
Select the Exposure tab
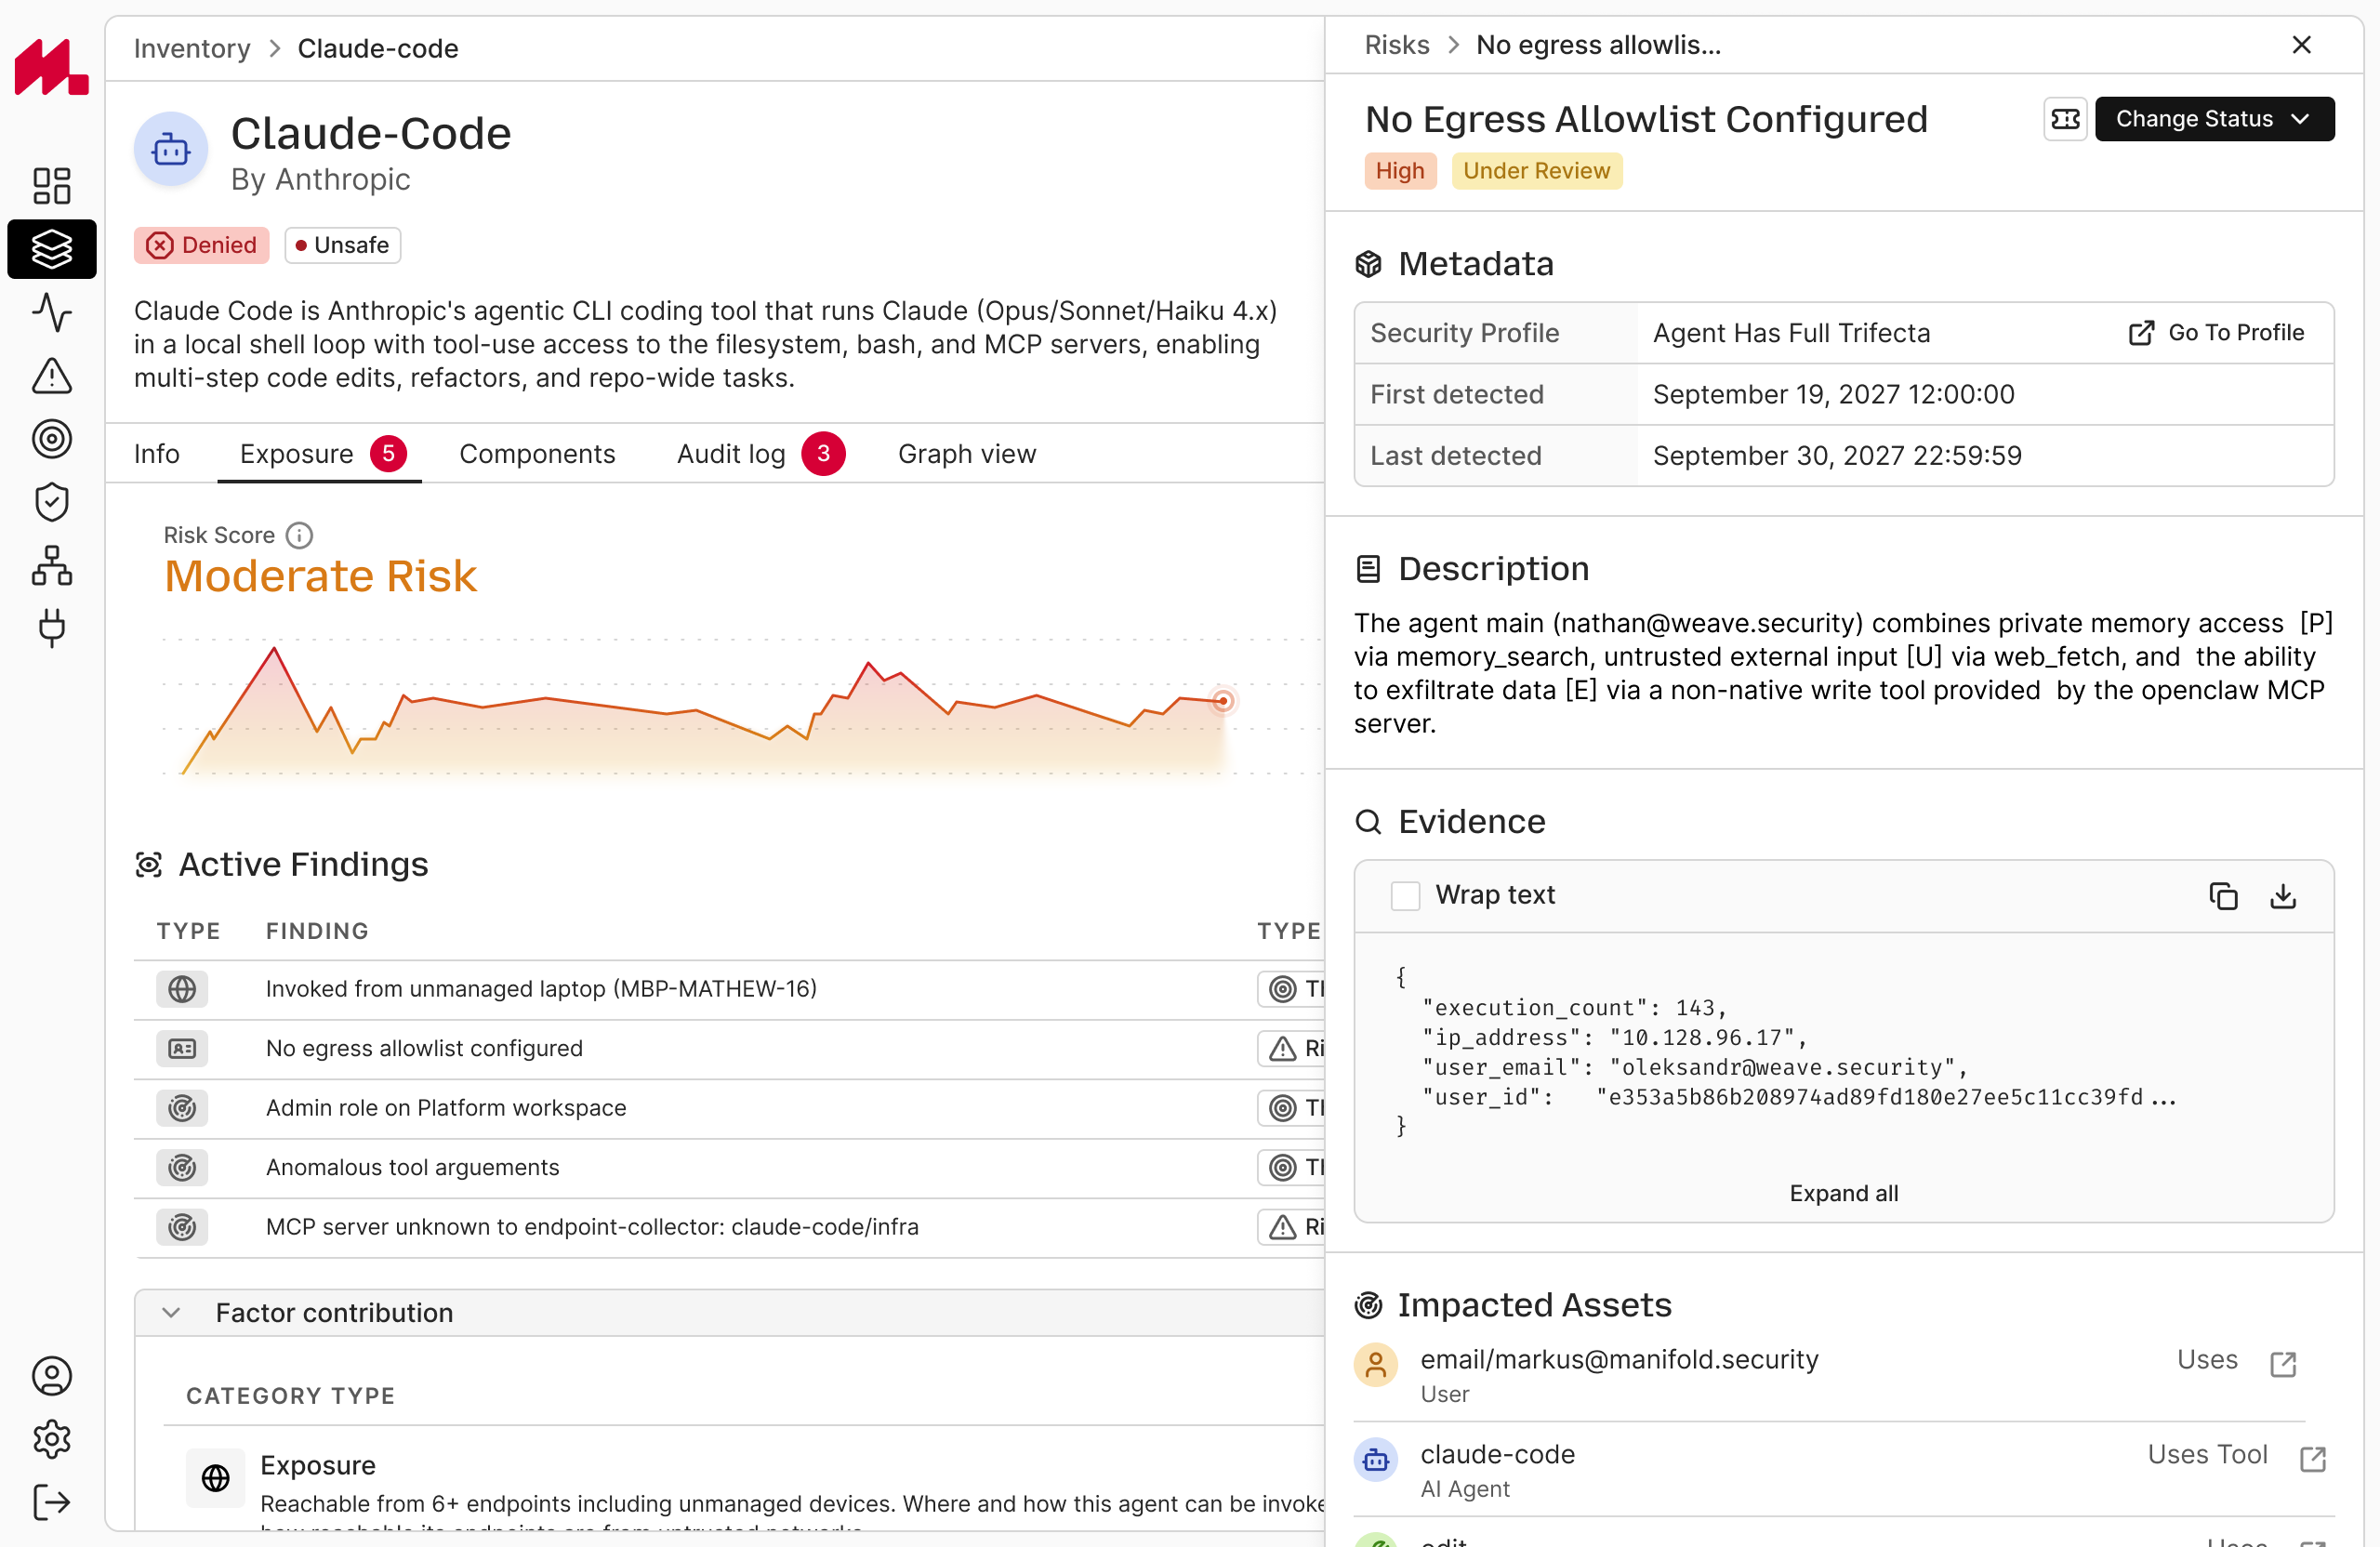coord(320,454)
